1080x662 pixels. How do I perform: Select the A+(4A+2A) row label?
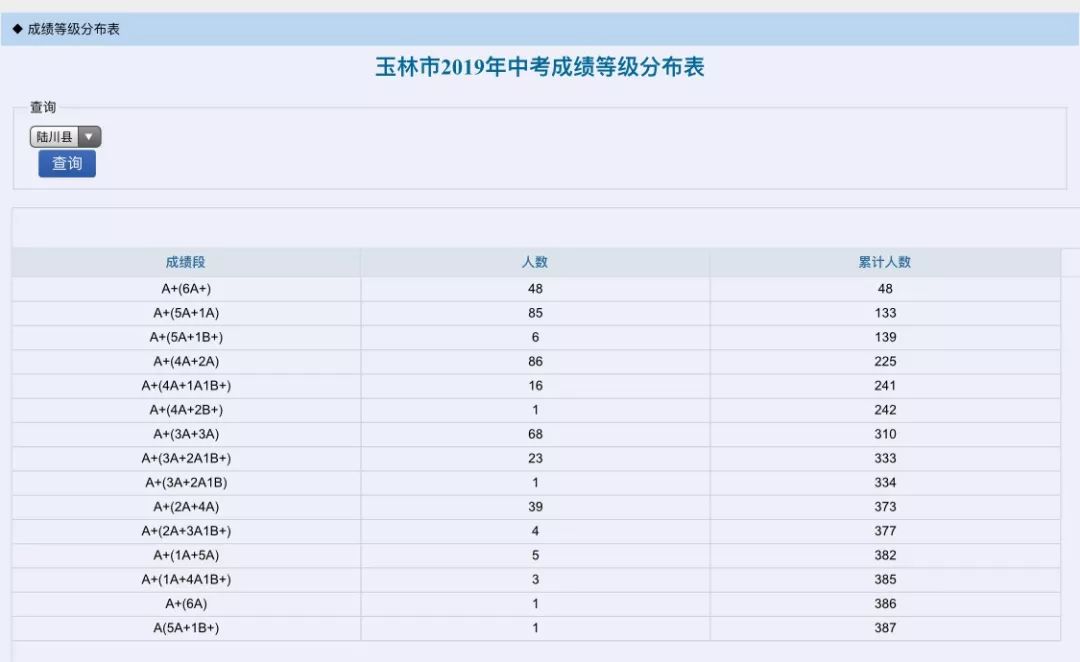(186, 361)
